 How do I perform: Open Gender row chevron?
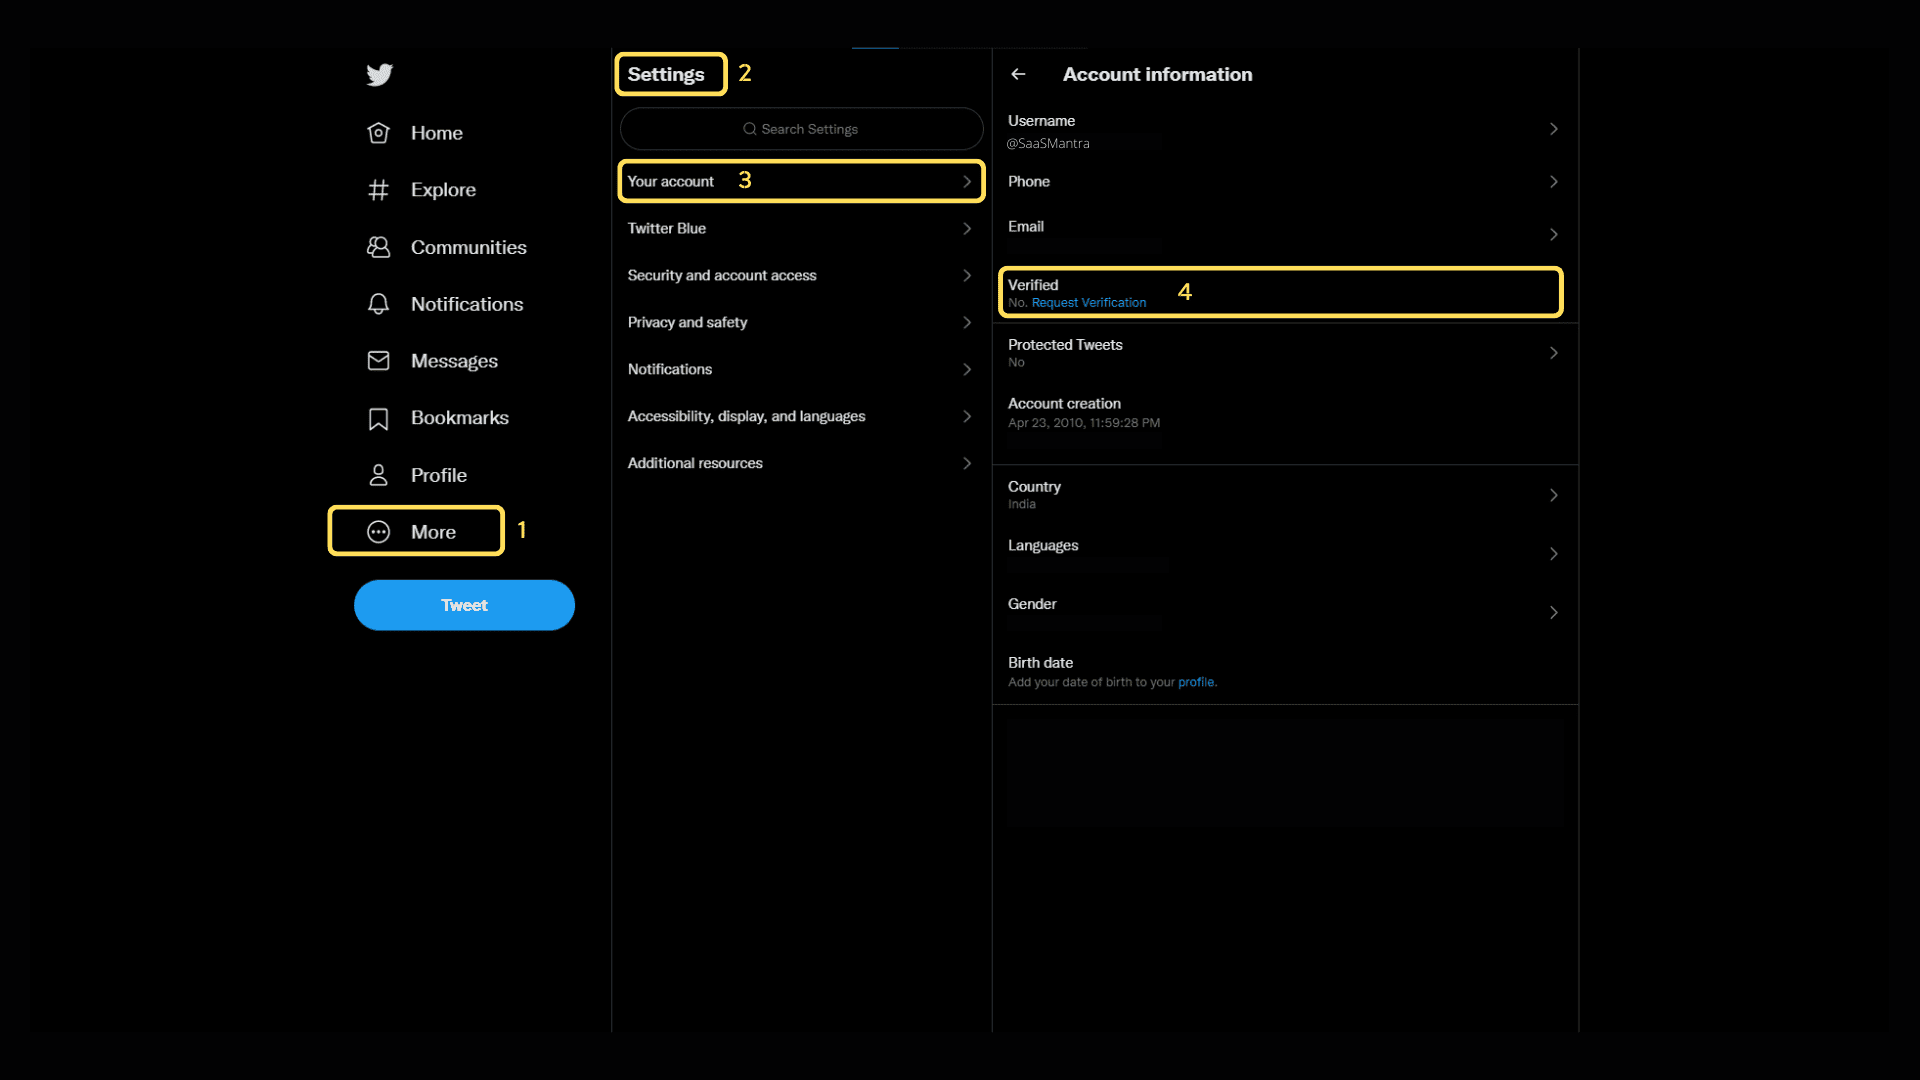point(1553,613)
